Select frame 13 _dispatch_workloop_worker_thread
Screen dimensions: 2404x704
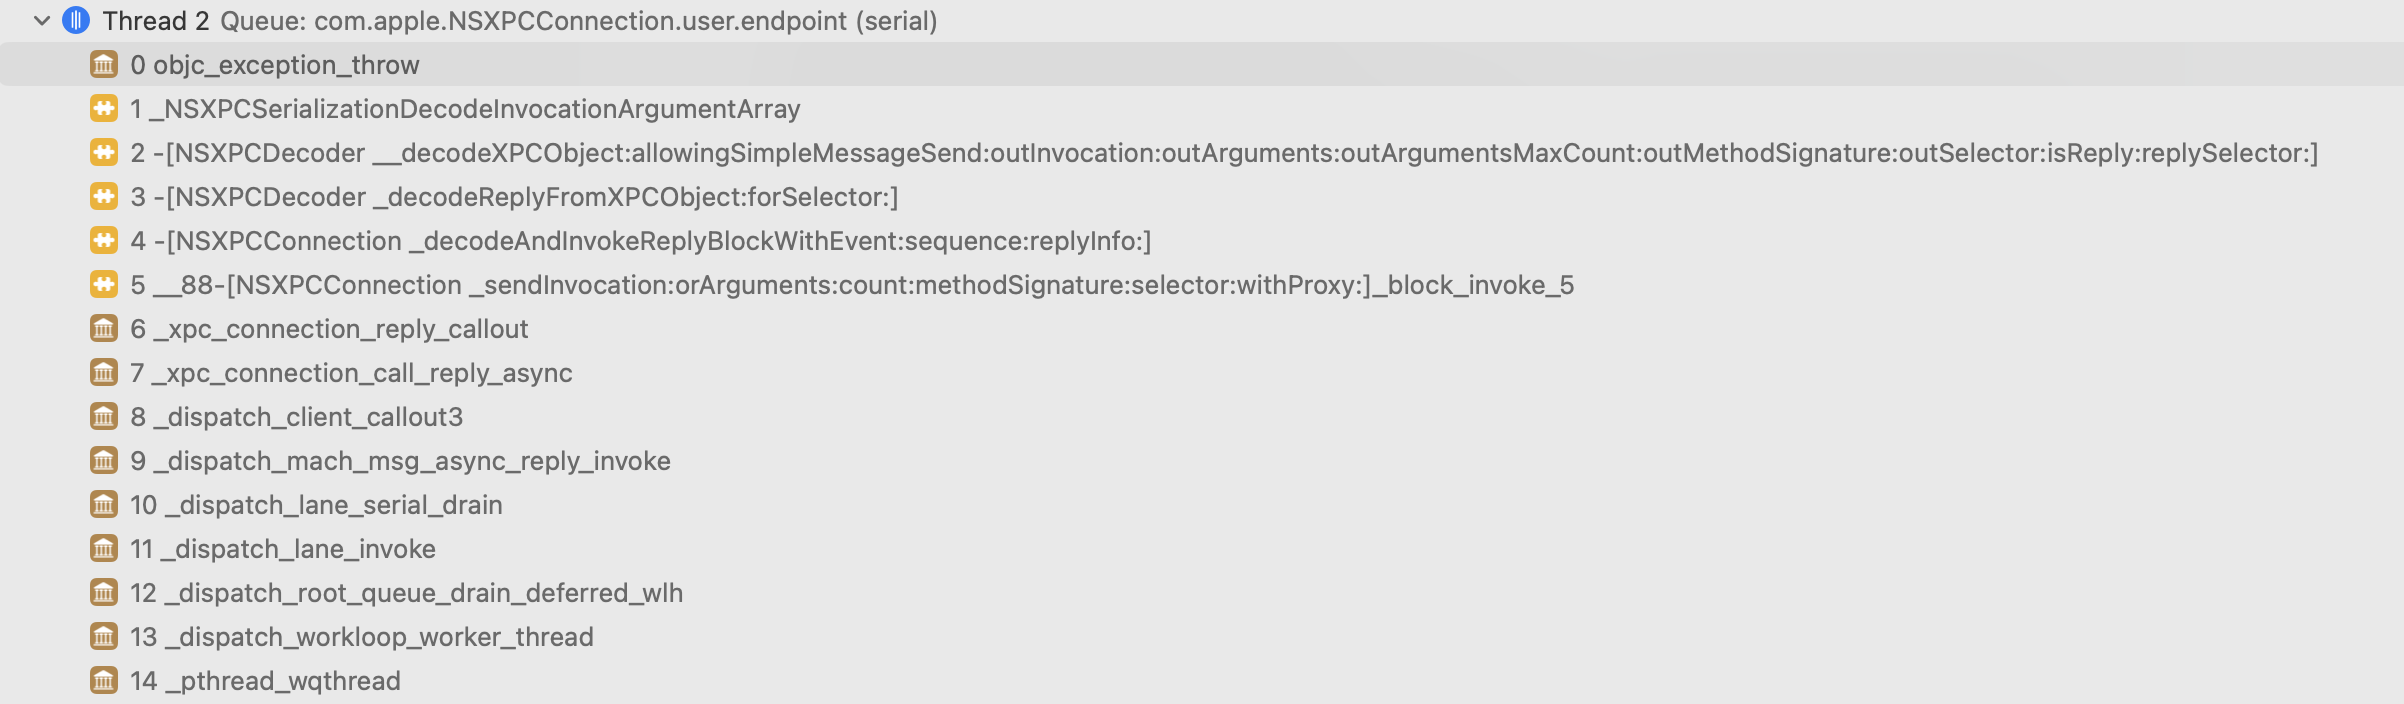1202,636
